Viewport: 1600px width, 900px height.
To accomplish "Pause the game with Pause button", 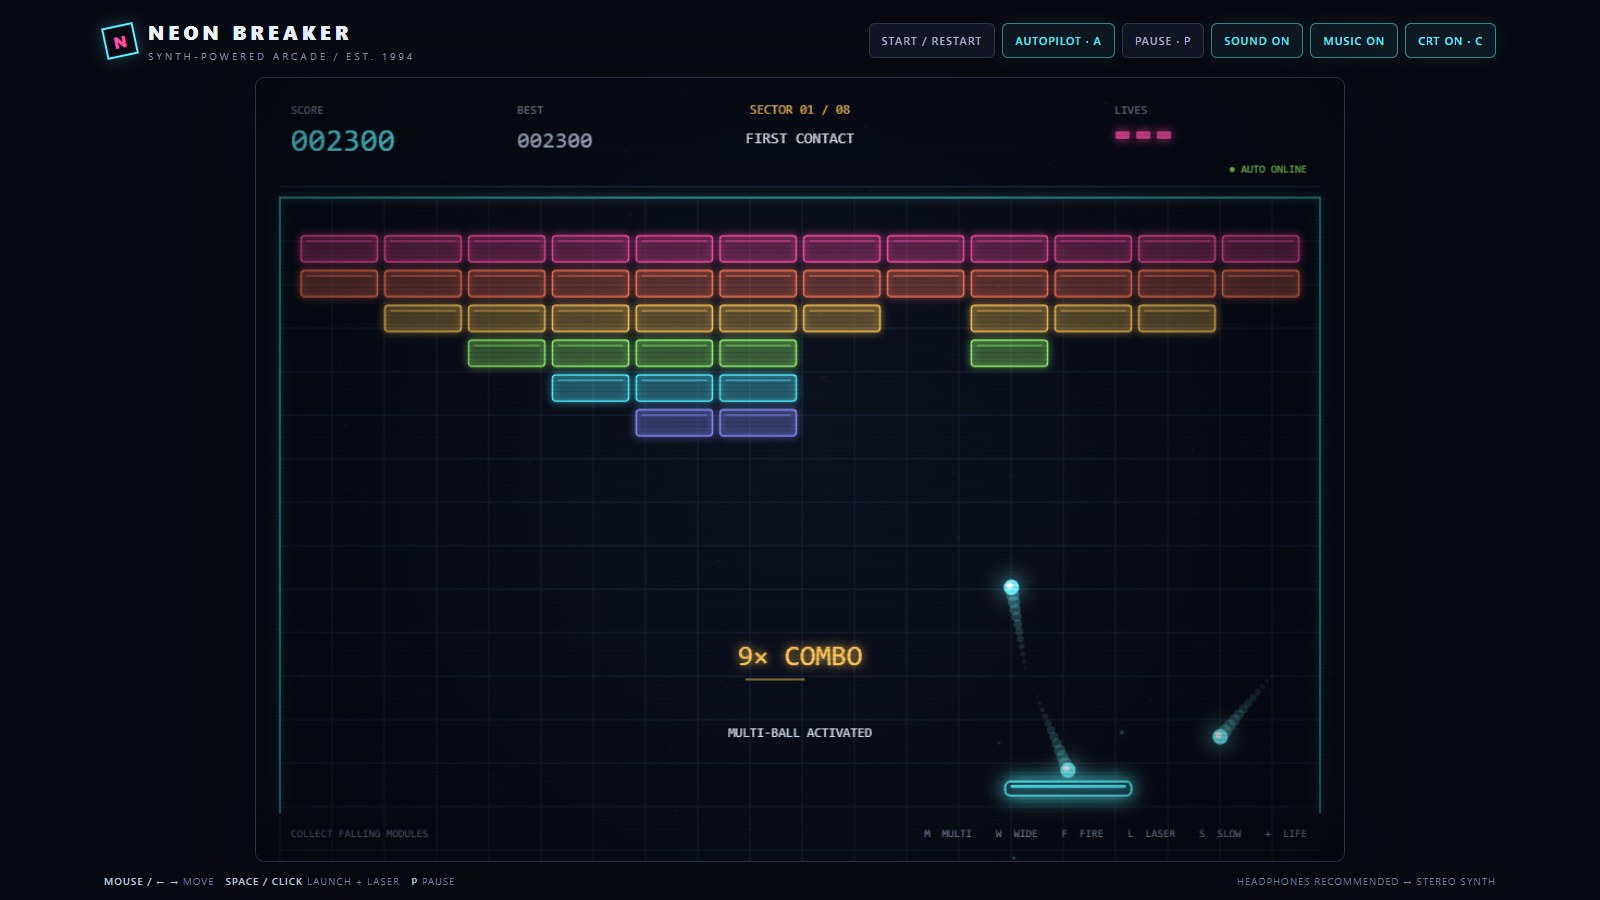I will [x=1162, y=41].
